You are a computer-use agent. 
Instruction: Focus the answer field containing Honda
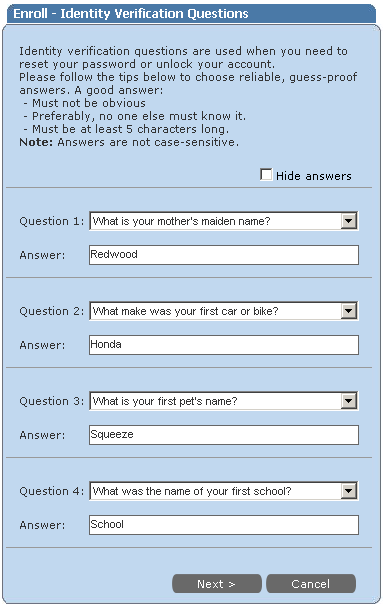(224, 345)
